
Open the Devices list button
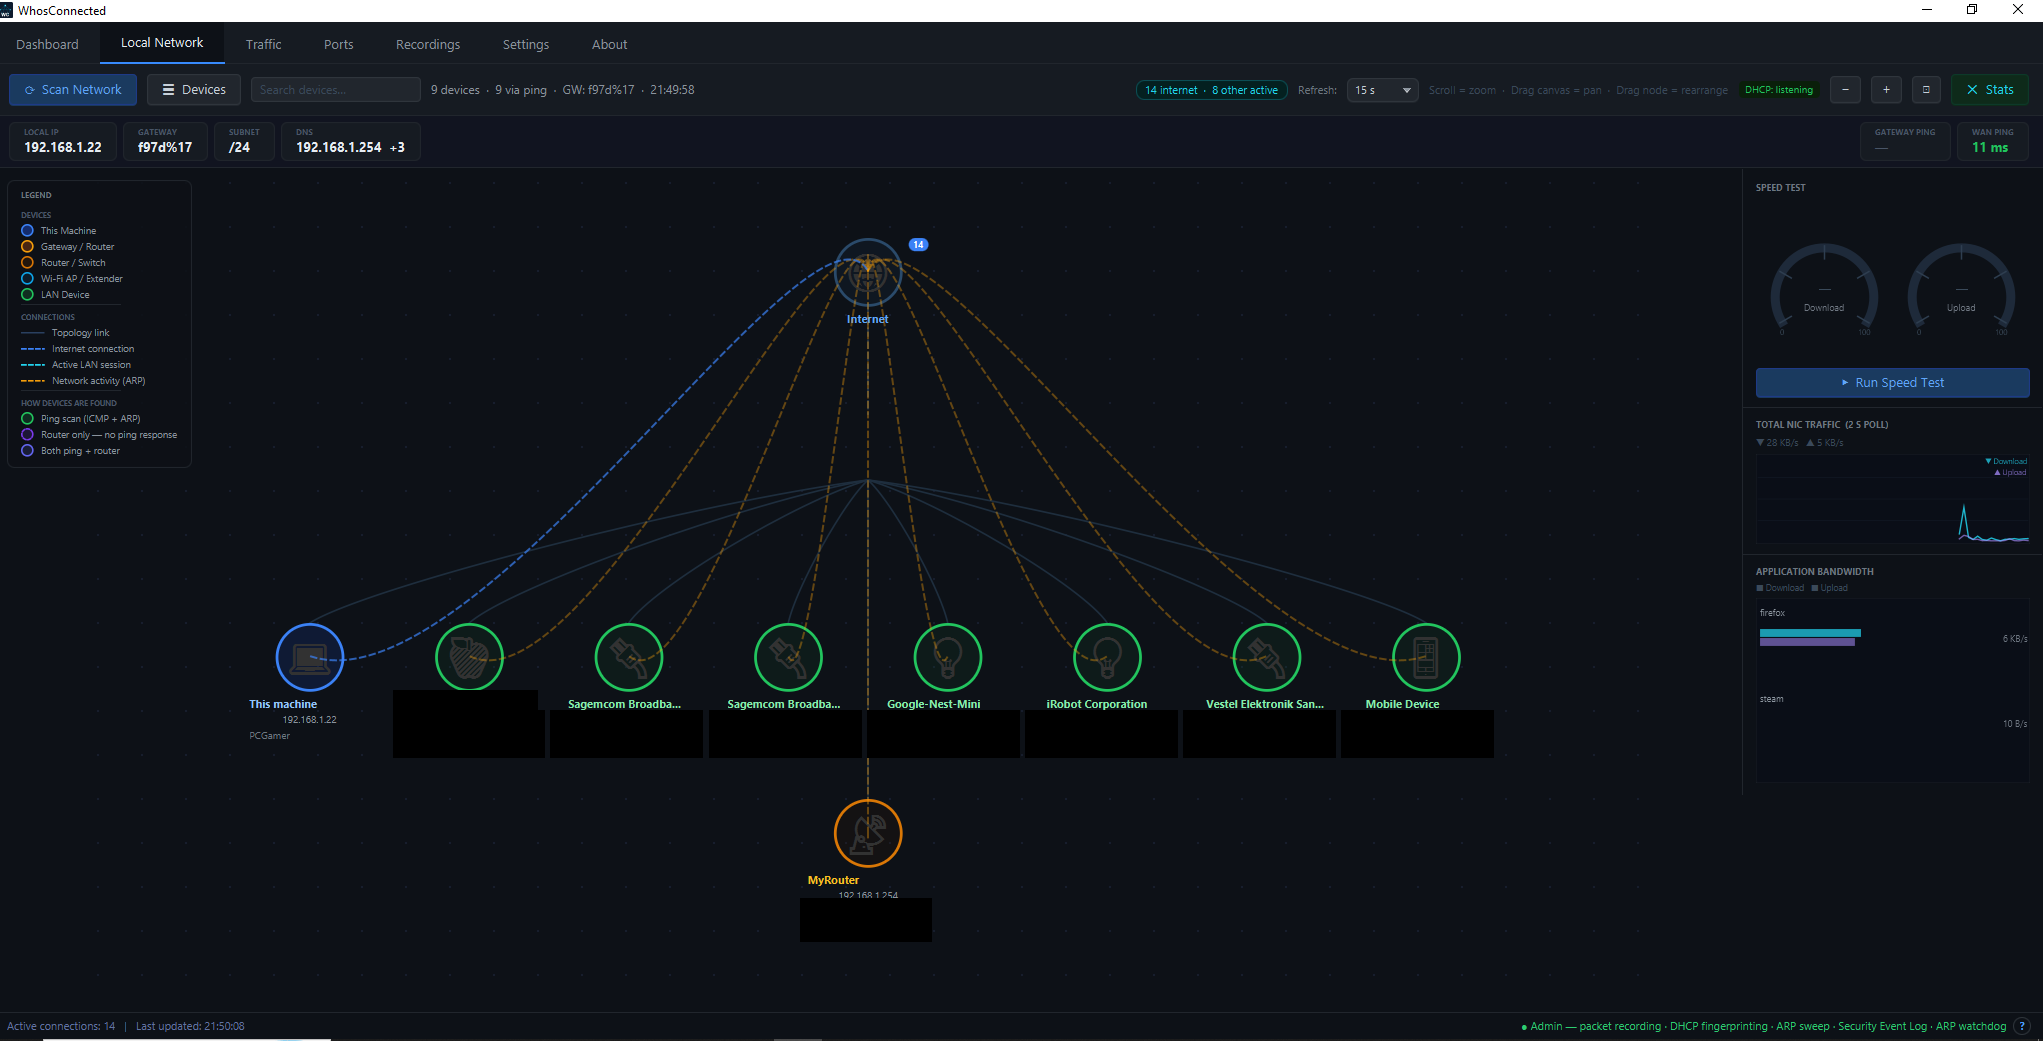[x=194, y=90]
